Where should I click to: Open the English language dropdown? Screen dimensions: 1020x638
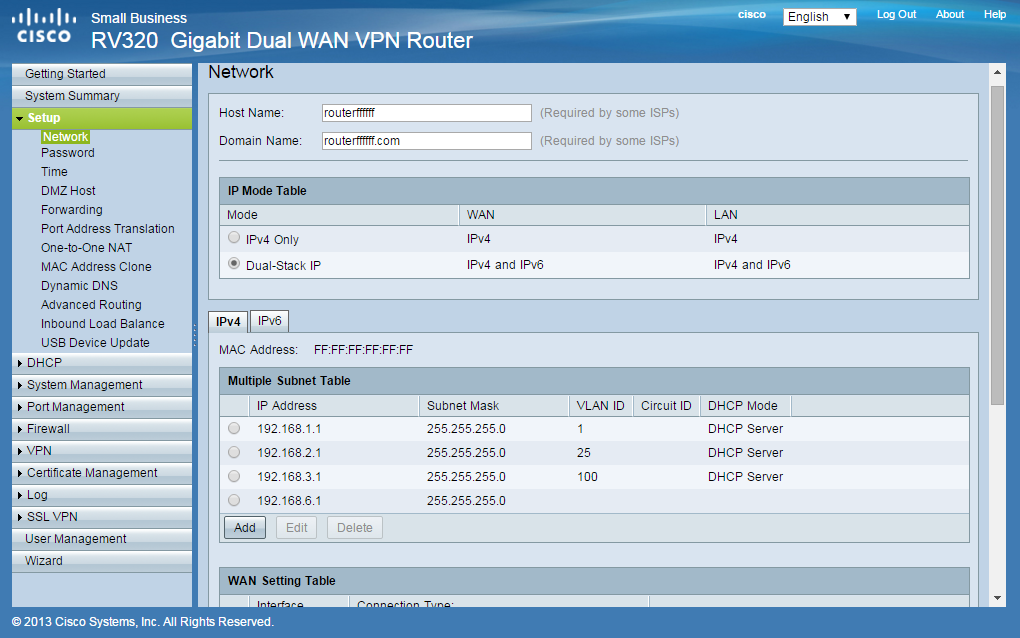coord(819,16)
